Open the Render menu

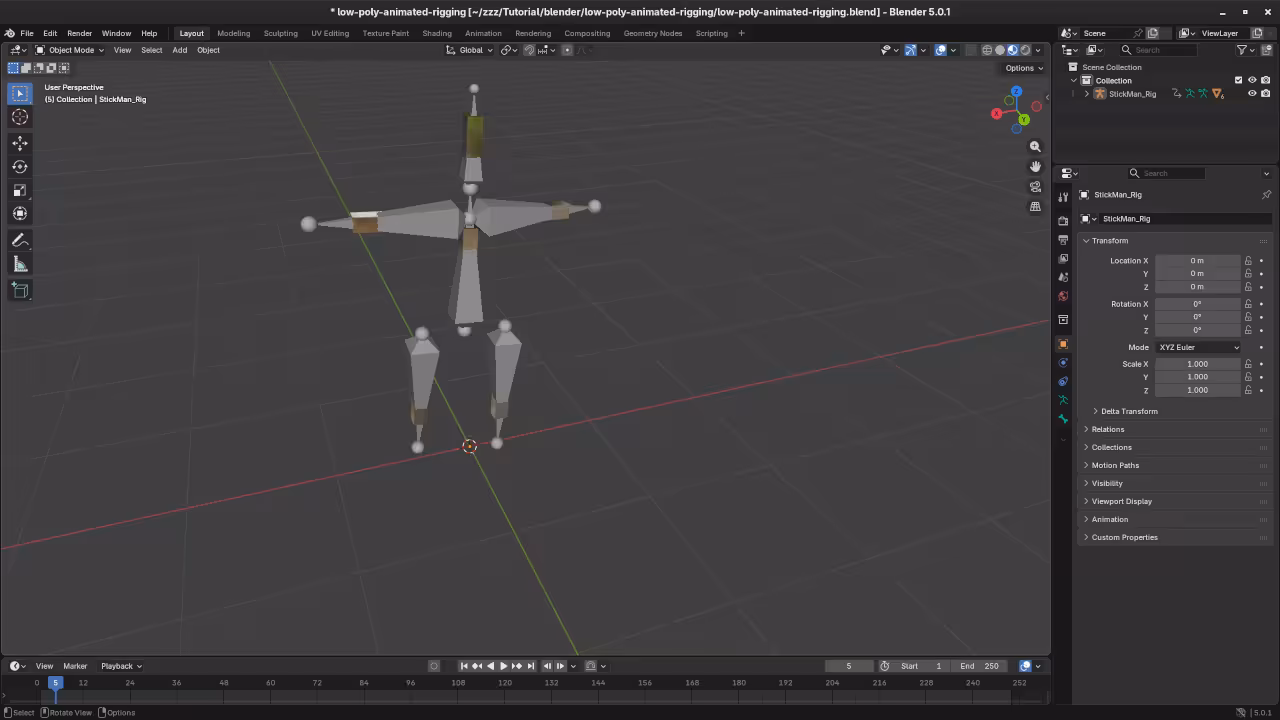[79, 33]
